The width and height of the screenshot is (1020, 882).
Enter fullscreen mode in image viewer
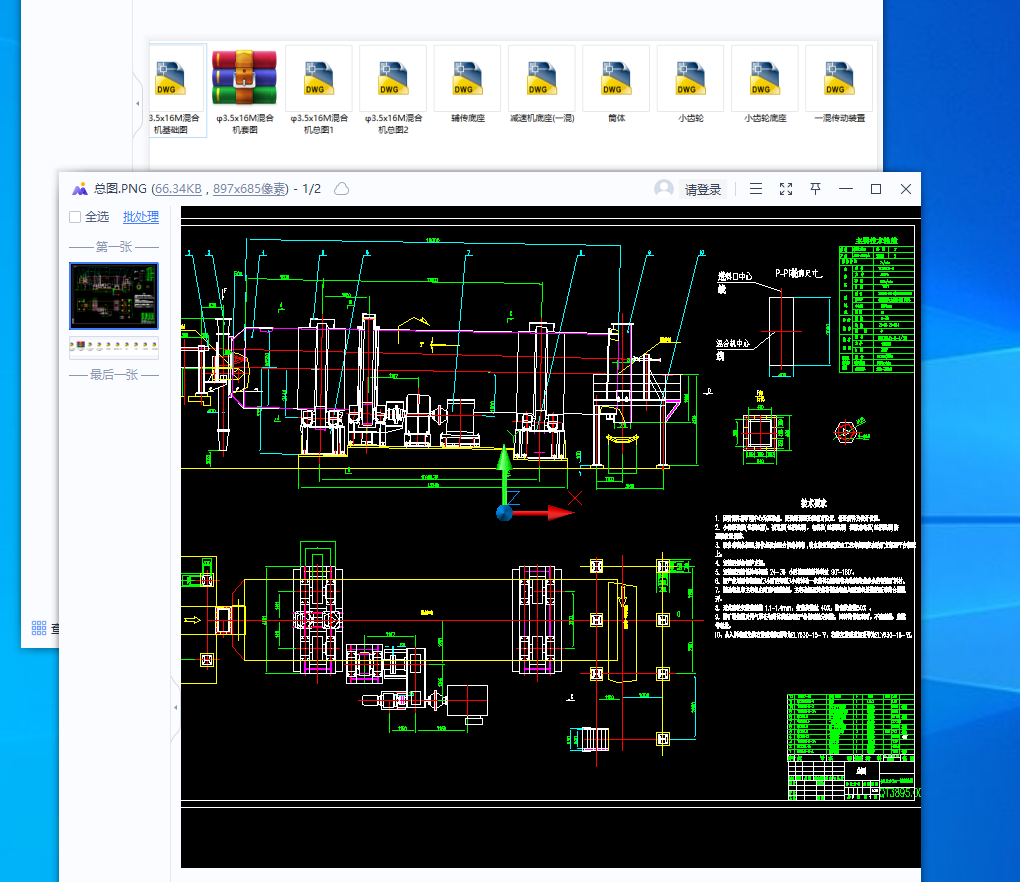[786, 189]
